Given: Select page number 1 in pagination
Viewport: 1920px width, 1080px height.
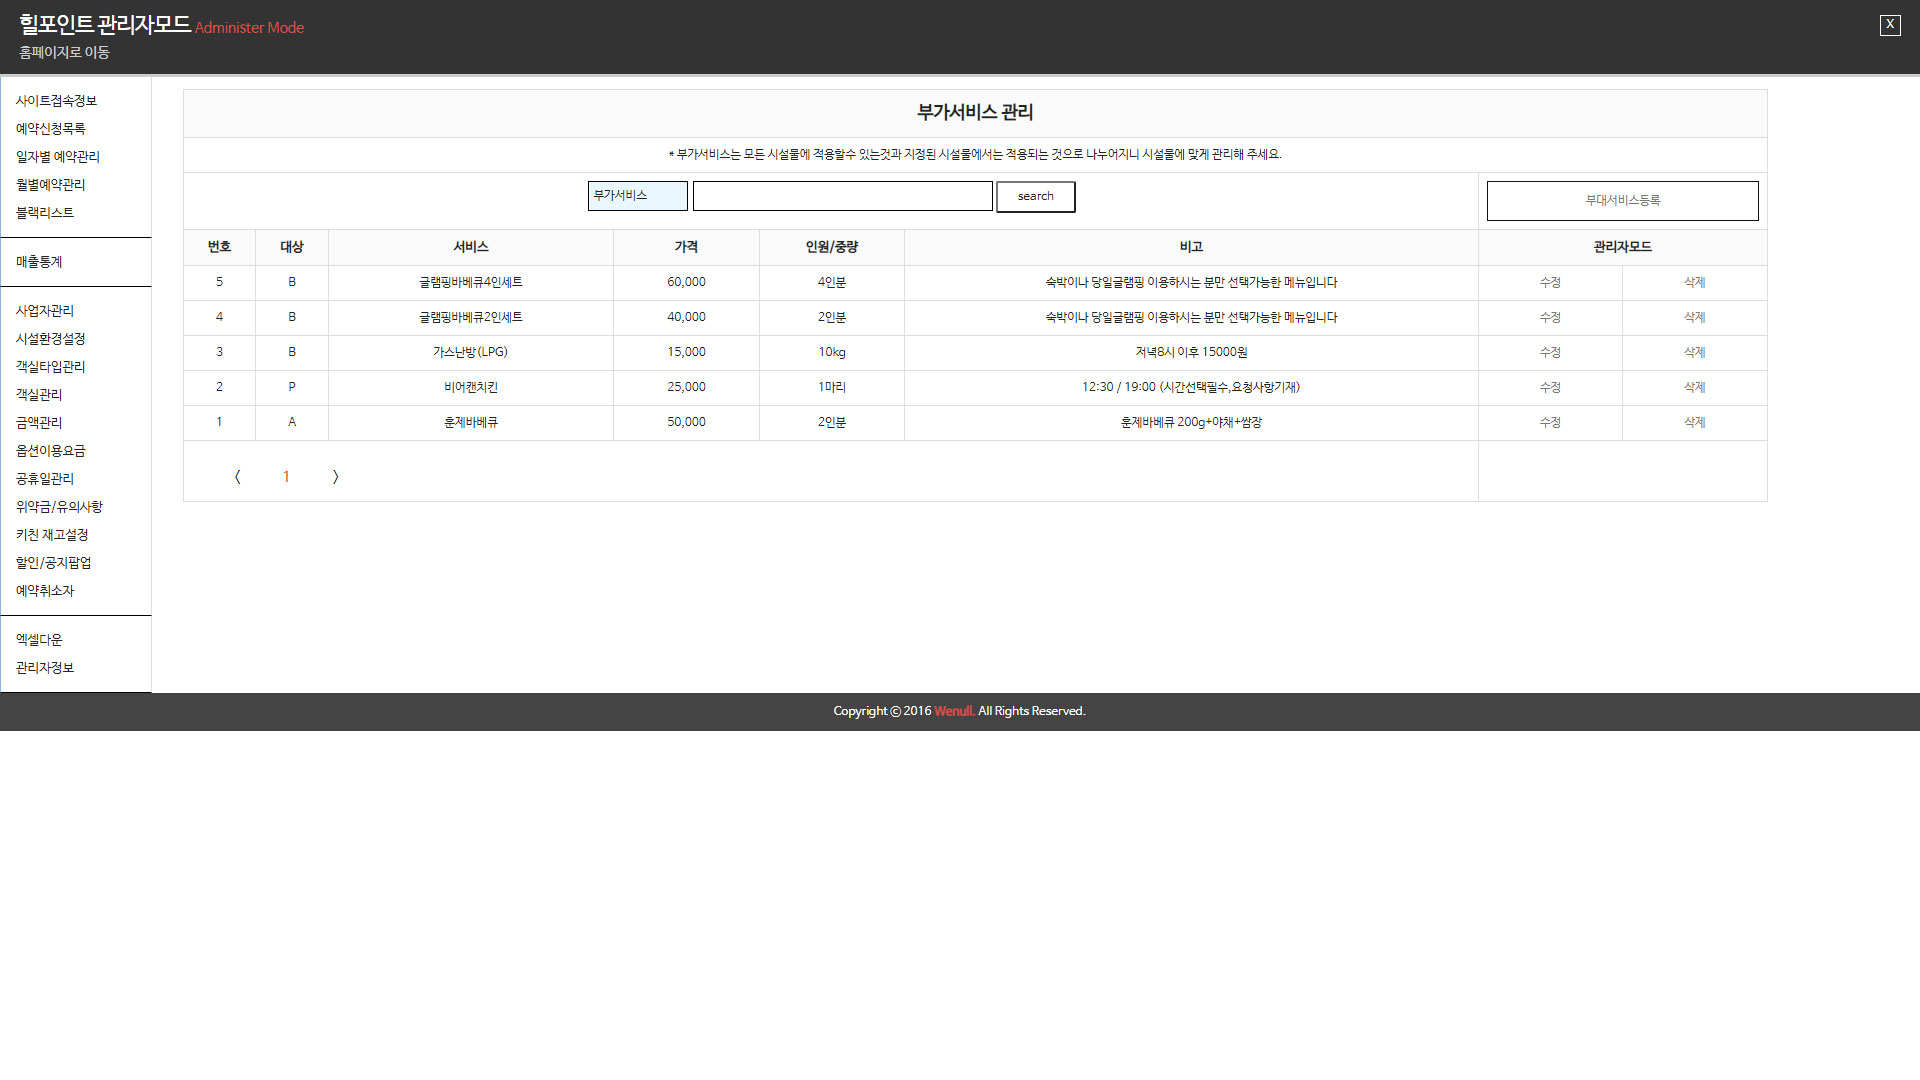Looking at the screenshot, I should tap(286, 477).
